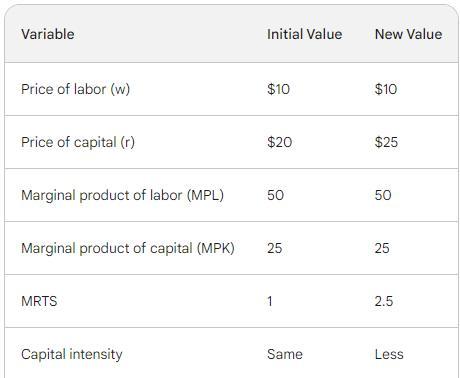
Task: Select the Capital intensity row label
Action: pyautogui.click(x=72, y=354)
